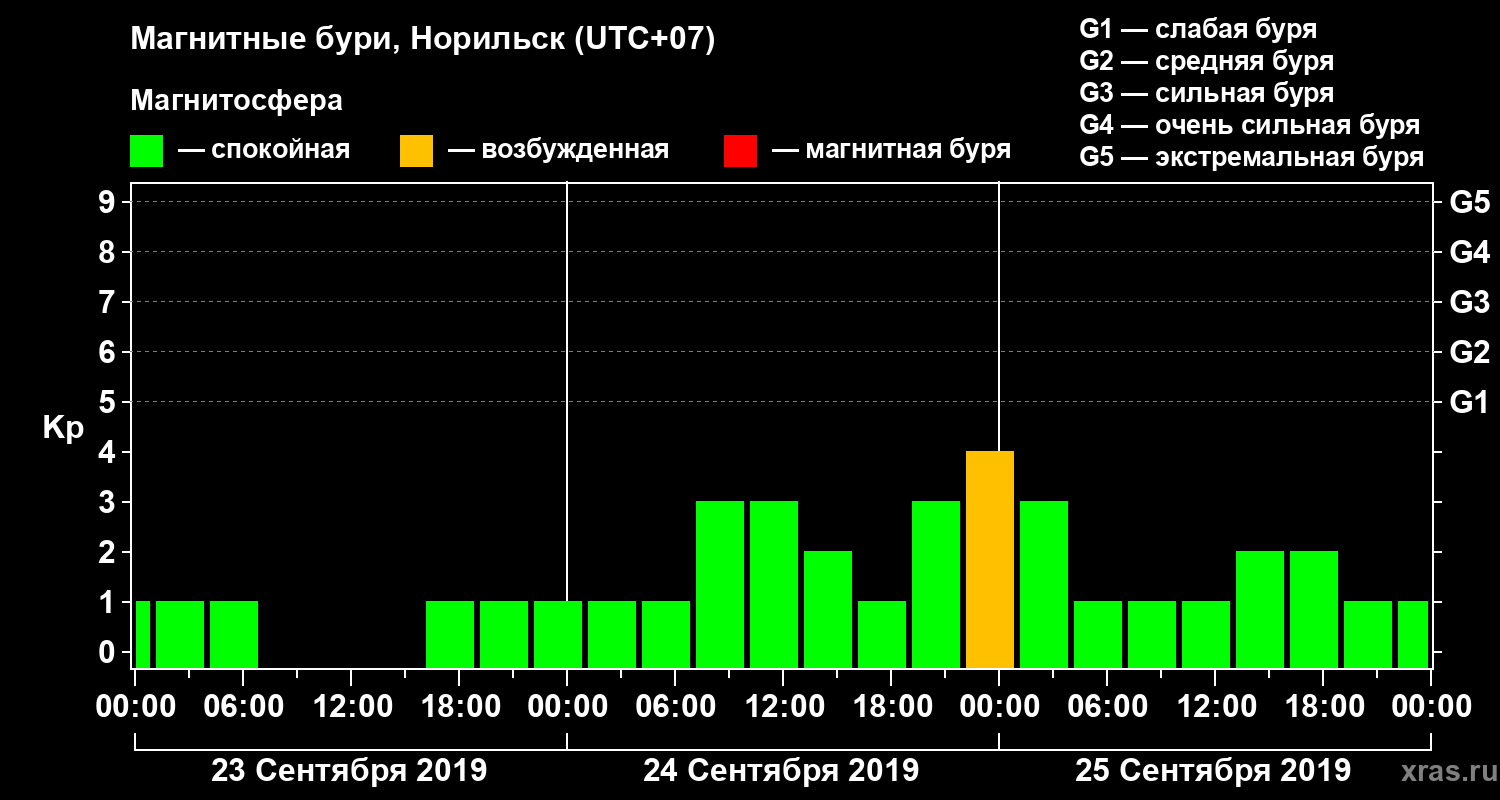Viewport: 1500px width, 800px height.
Task: Click the '25 Сентября 2019' date label
Action: tap(1213, 771)
